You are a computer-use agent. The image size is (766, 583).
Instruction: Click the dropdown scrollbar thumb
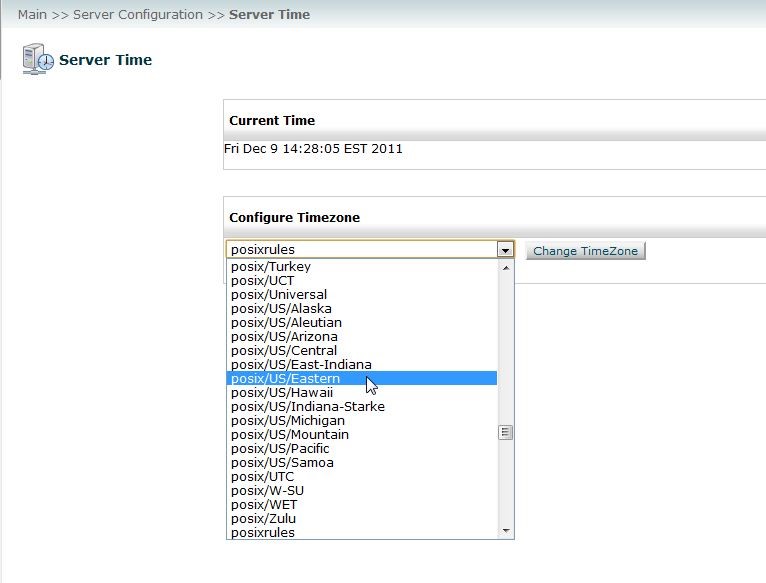click(x=506, y=432)
